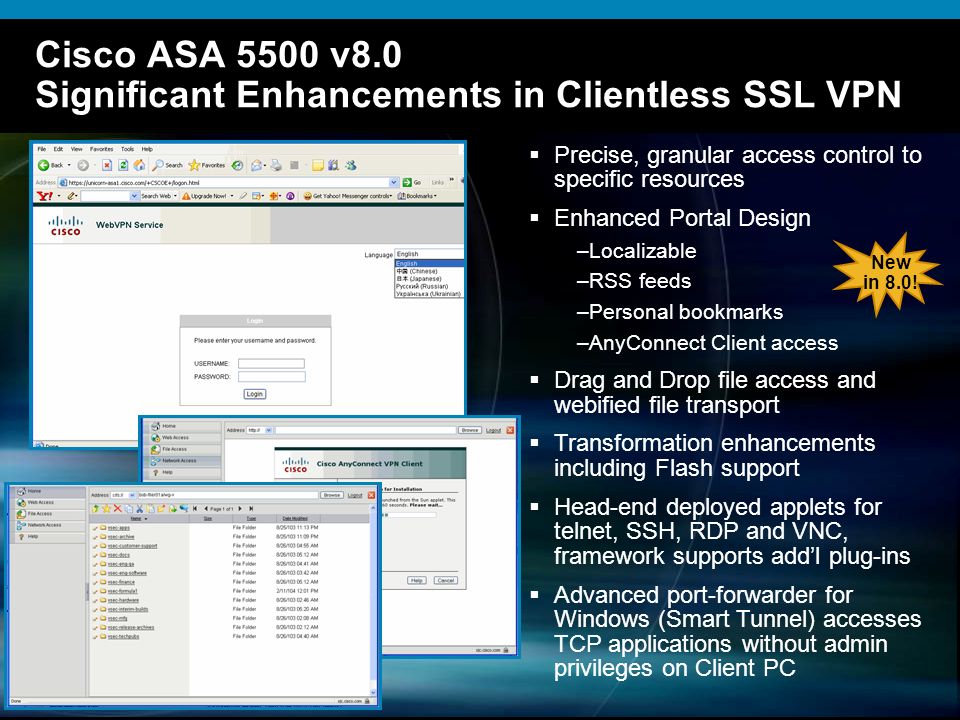960x720 pixels.
Task: Open File menu in browser window
Action: point(42,149)
